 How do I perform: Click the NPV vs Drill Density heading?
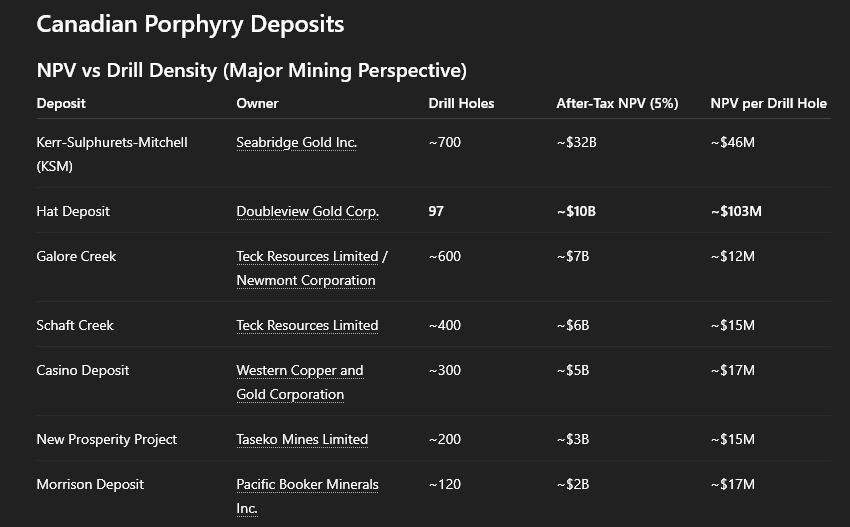click(x=251, y=71)
